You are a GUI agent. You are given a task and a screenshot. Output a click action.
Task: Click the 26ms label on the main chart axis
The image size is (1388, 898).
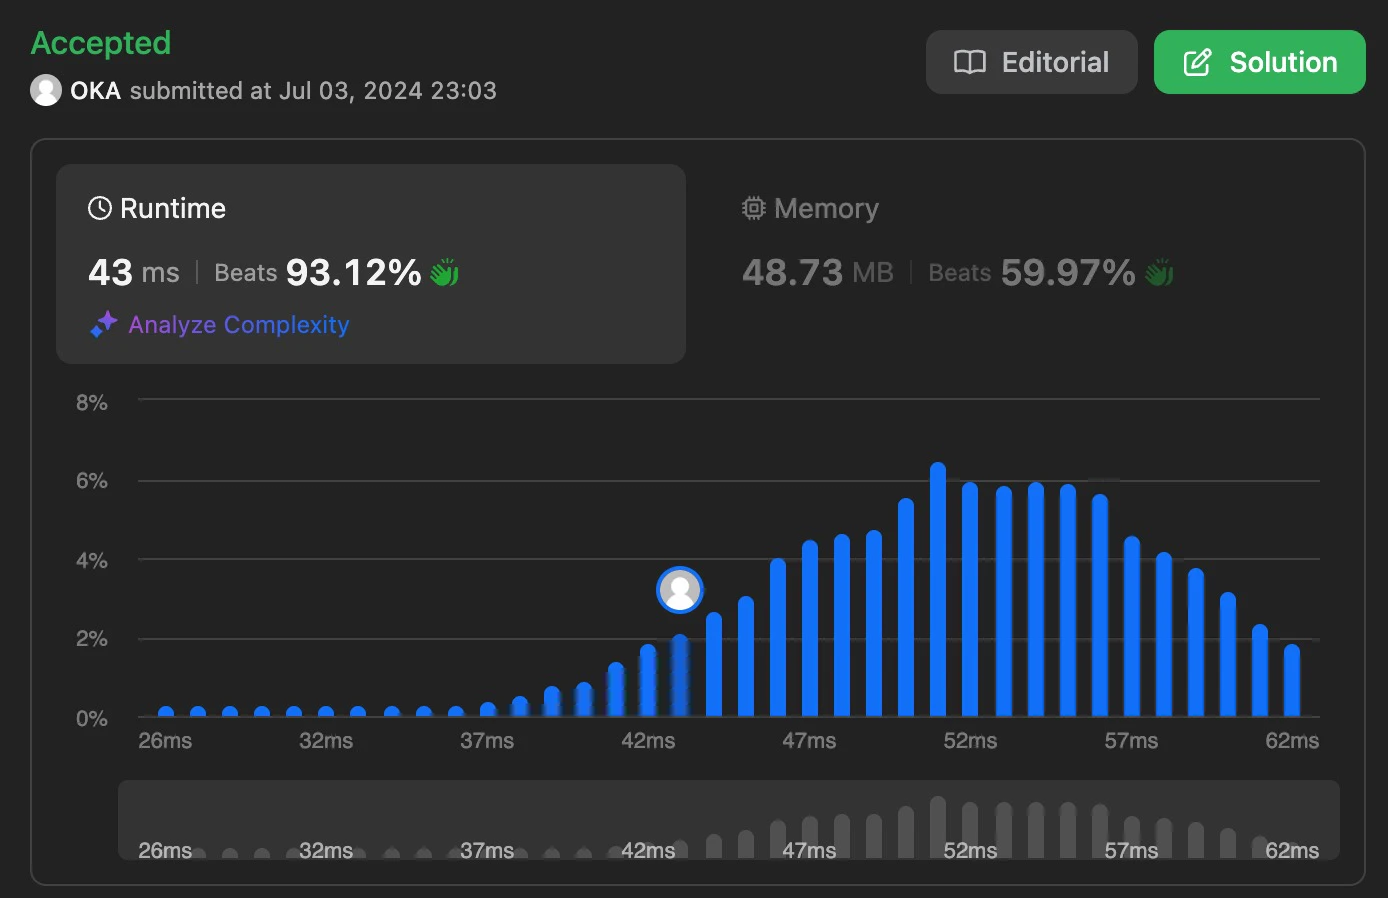pyautogui.click(x=165, y=741)
